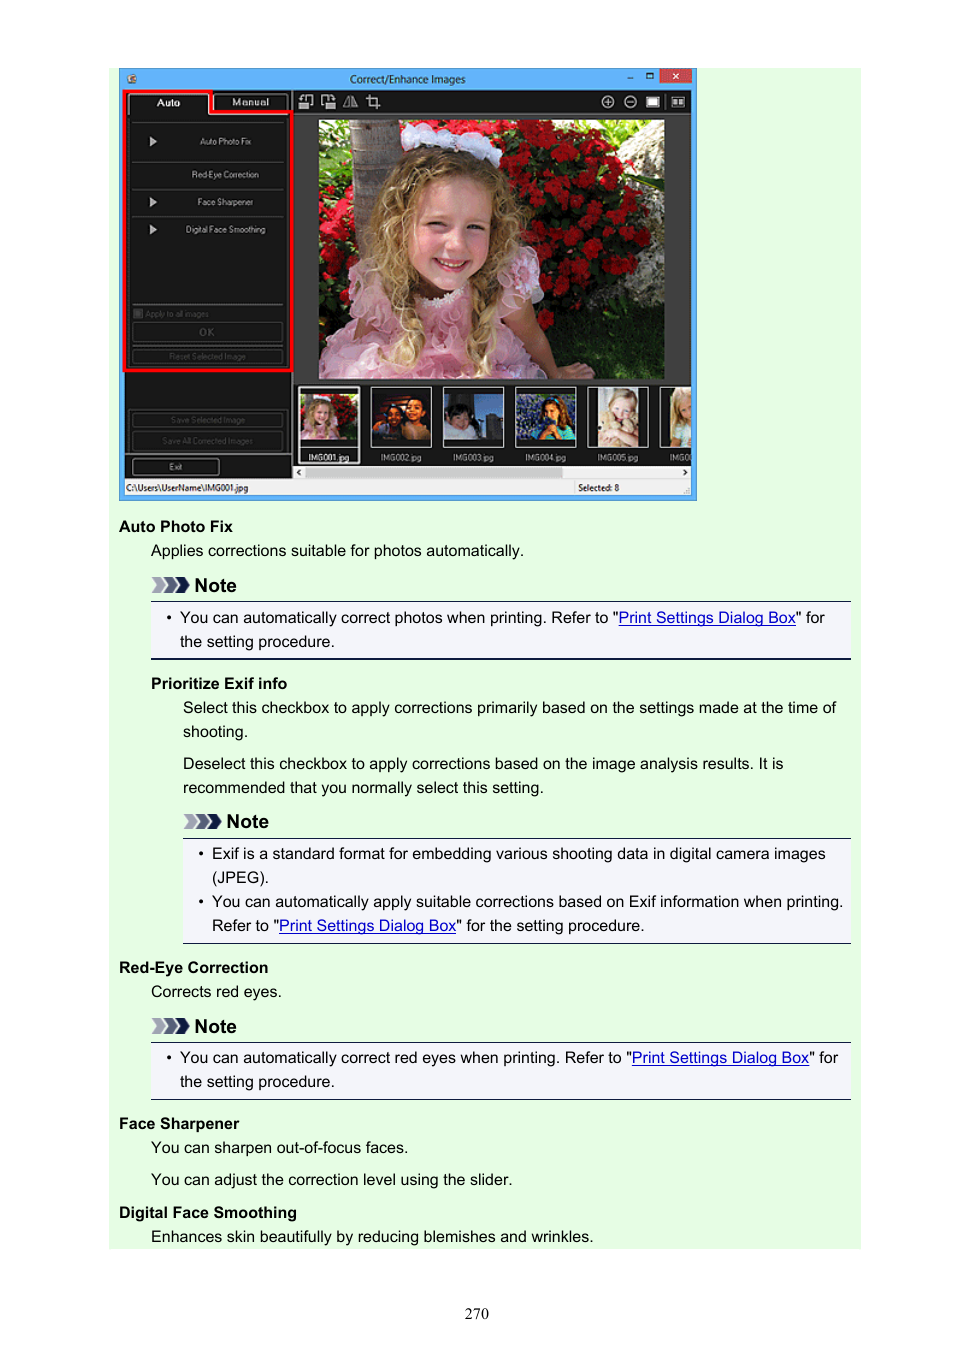954x1350 pixels.
Task: Select the IMG001.jpg thumbnail
Action: 329,424
